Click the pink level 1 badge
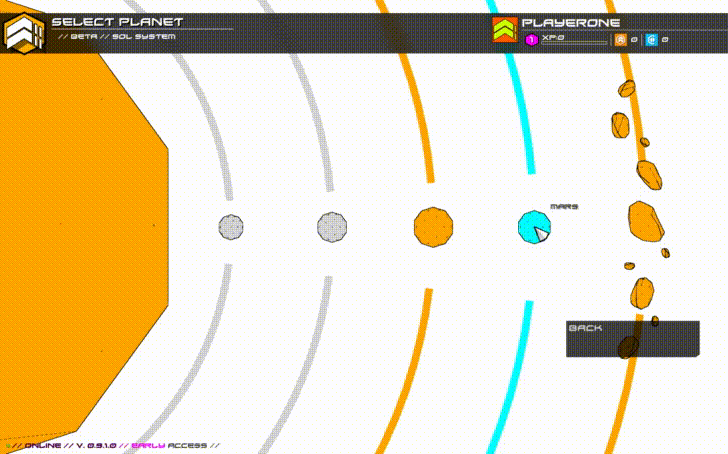 pos(532,40)
